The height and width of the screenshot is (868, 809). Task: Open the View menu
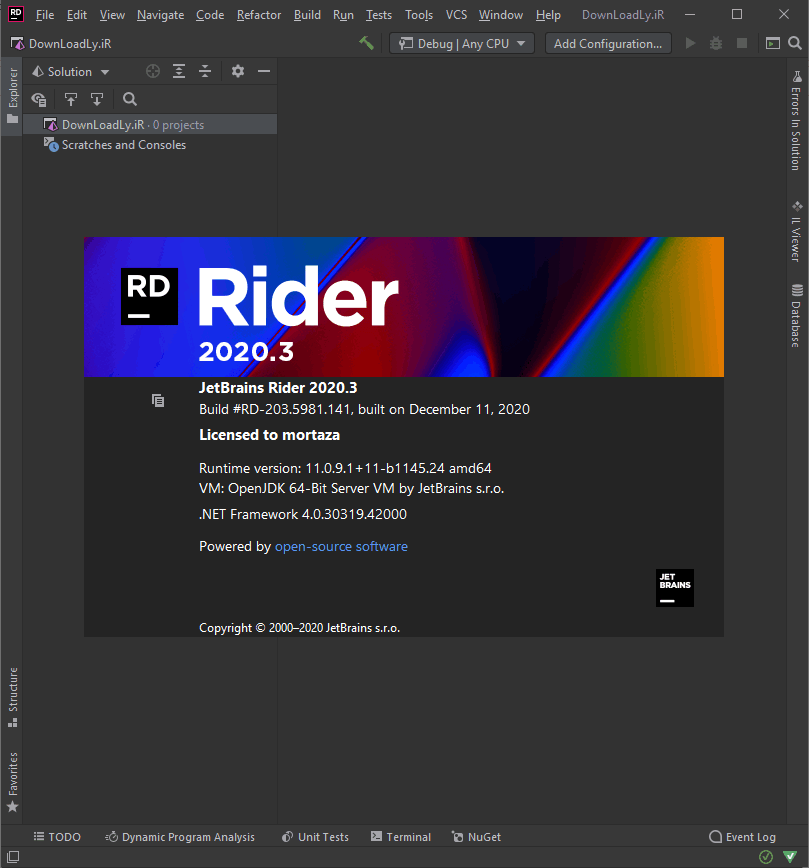(112, 15)
